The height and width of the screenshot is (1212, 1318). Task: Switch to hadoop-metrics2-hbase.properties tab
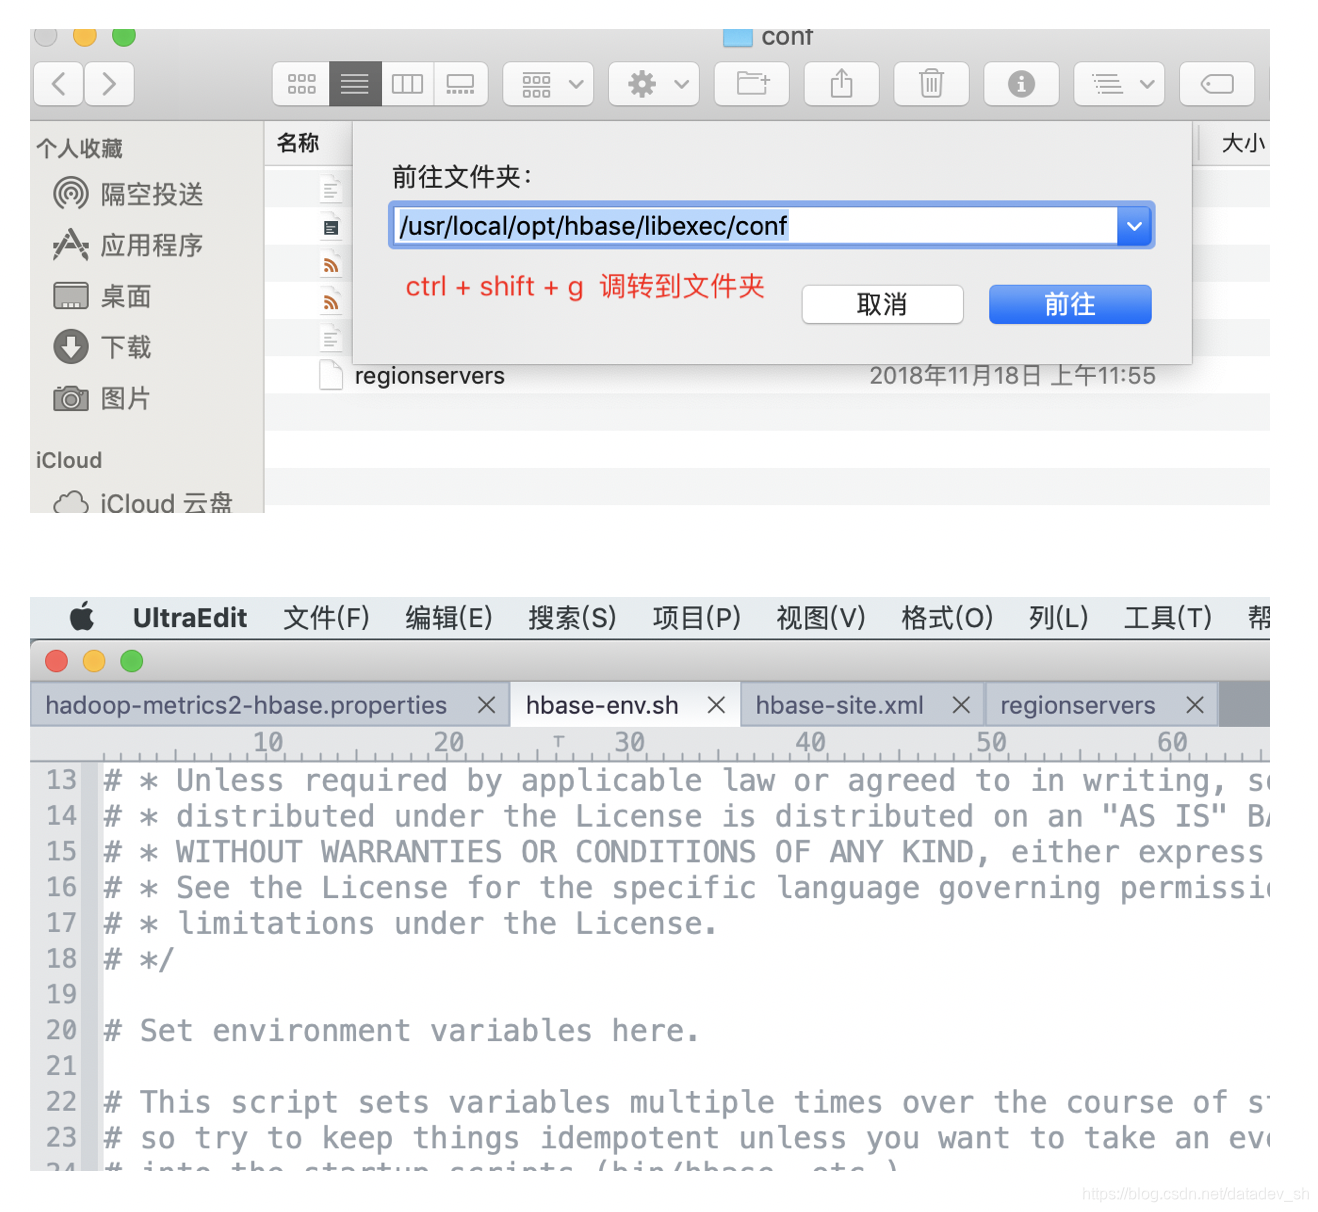pos(246,705)
